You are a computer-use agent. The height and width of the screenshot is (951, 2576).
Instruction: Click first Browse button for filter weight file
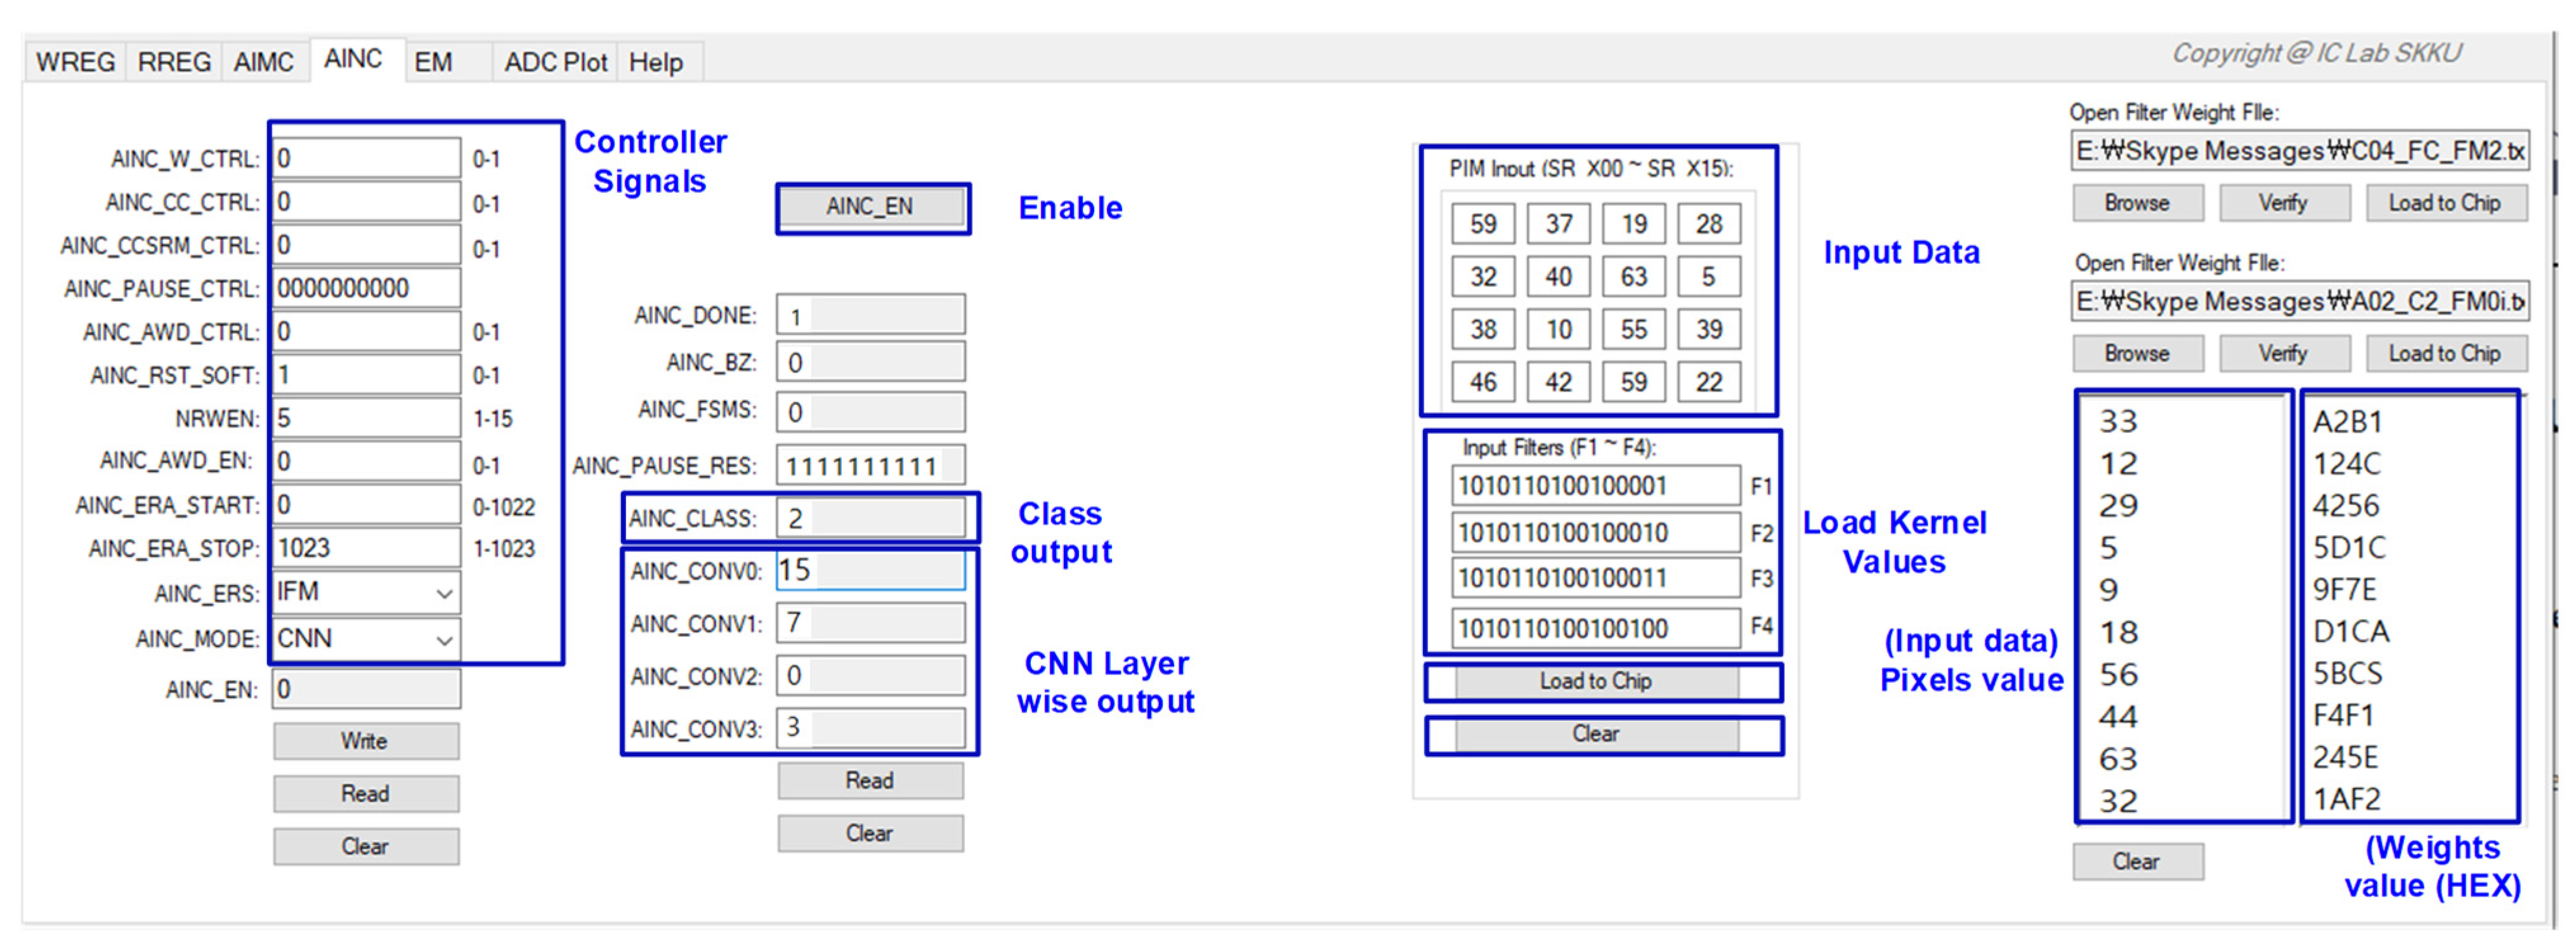(x=2136, y=203)
